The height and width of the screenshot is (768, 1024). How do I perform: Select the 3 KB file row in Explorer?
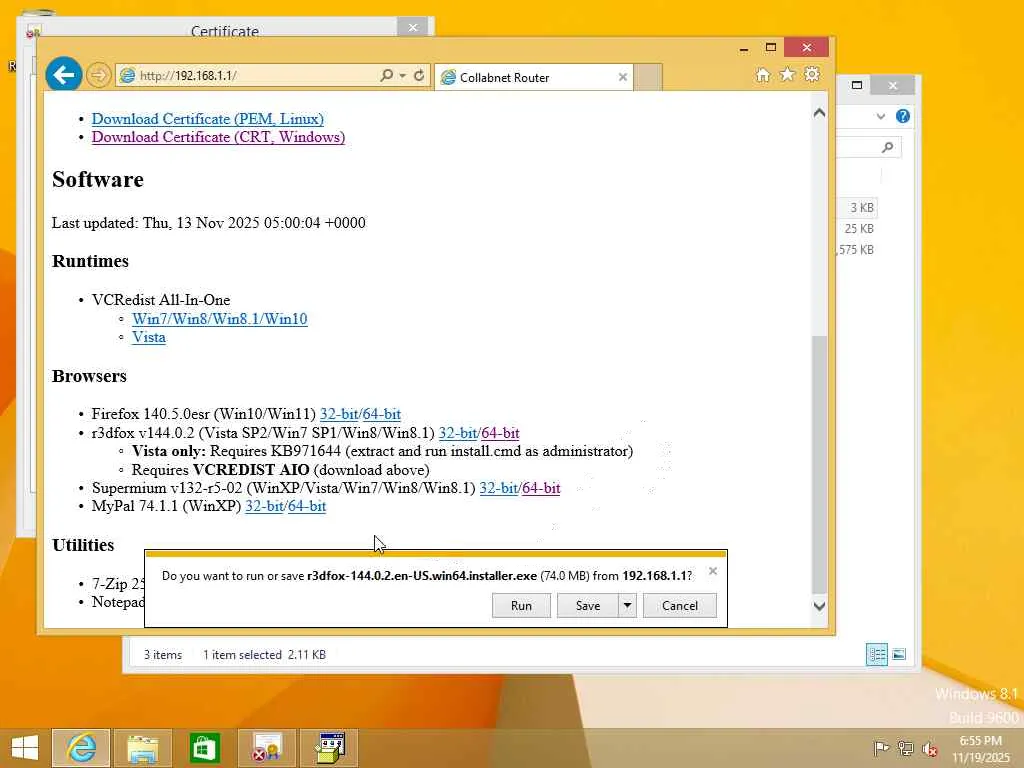[857, 208]
